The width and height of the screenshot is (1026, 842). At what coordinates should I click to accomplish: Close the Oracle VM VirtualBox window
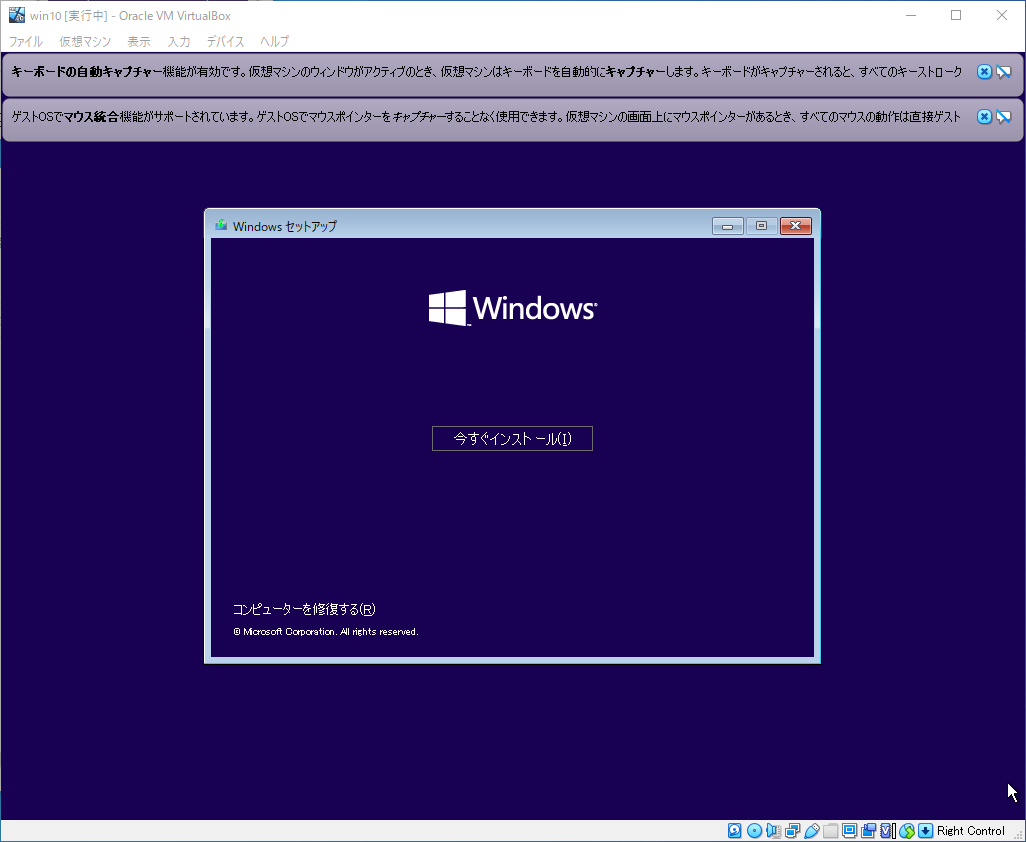pyautogui.click(x=1002, y=15)
